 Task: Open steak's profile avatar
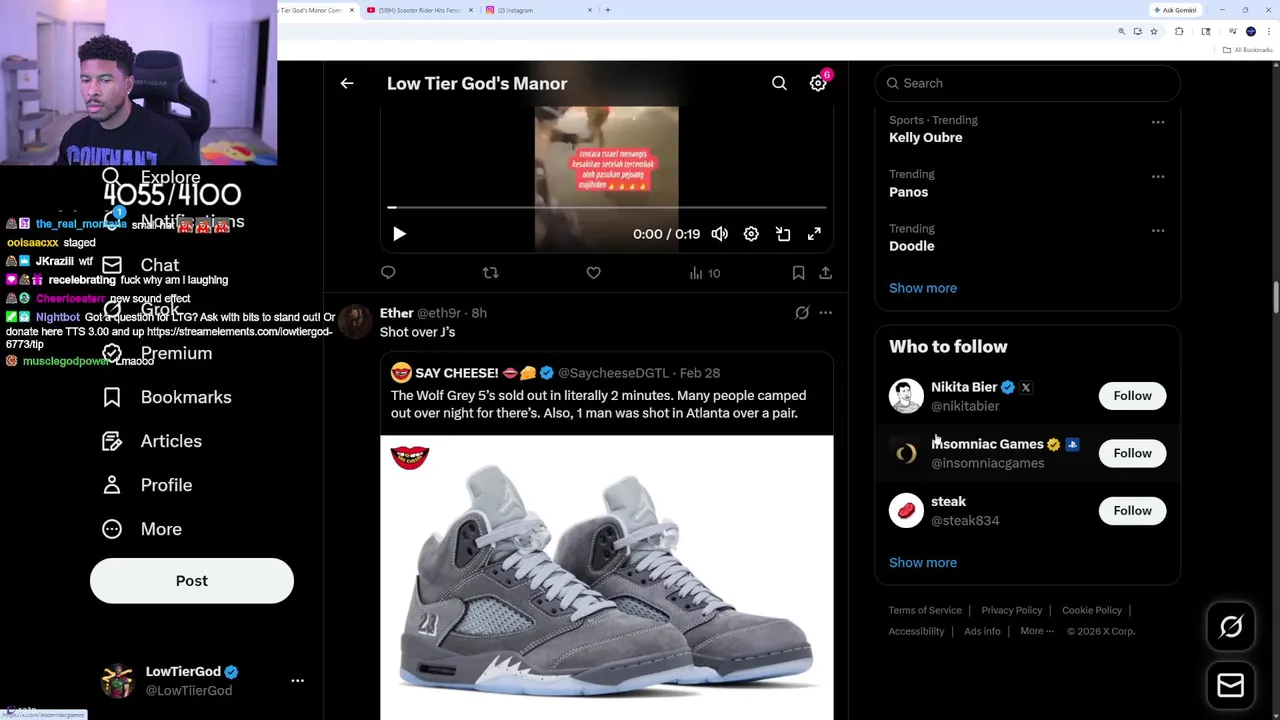click(906, 511)
